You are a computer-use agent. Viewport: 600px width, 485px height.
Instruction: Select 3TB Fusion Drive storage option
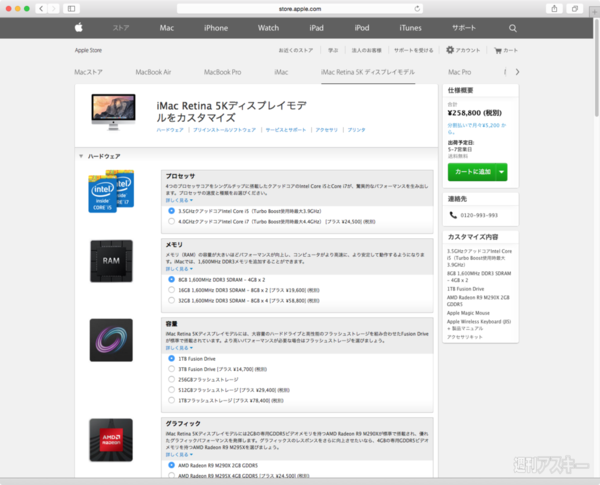click(x=171, y=369)
